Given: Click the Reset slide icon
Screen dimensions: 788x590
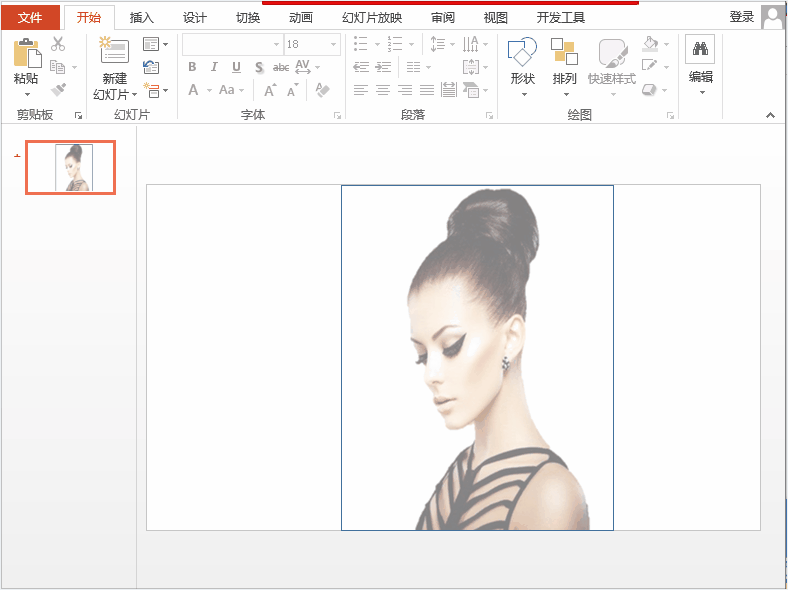Looking at the screenshot, I should pos(151,67).
